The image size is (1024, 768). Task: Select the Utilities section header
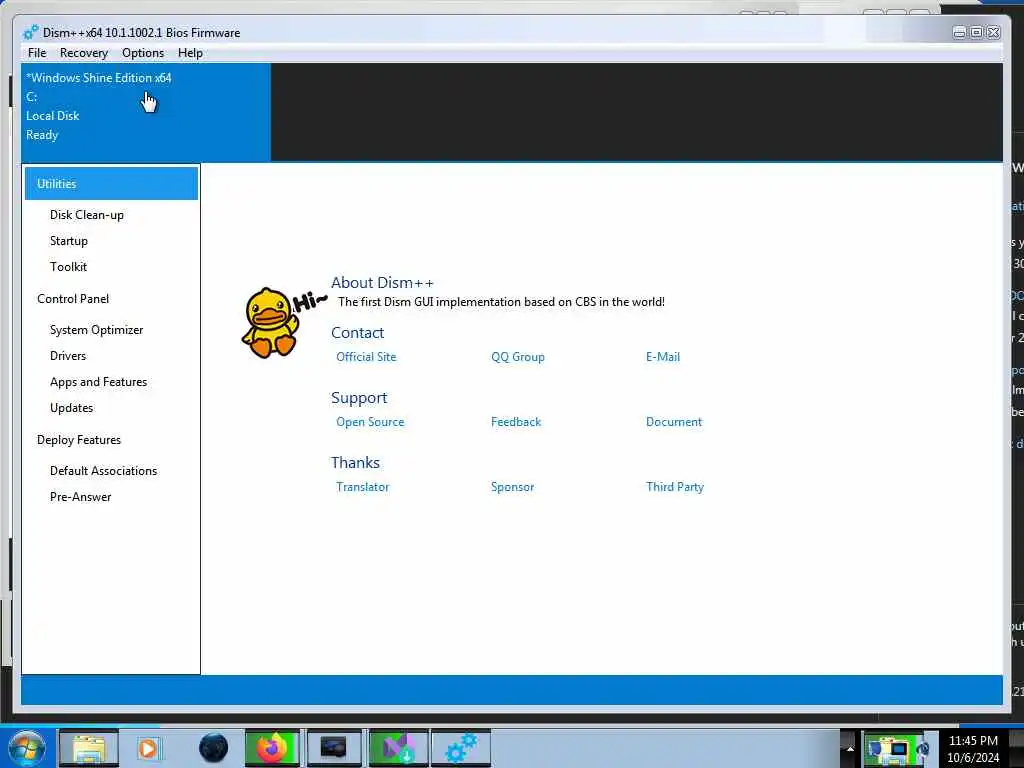click(111, 184)
